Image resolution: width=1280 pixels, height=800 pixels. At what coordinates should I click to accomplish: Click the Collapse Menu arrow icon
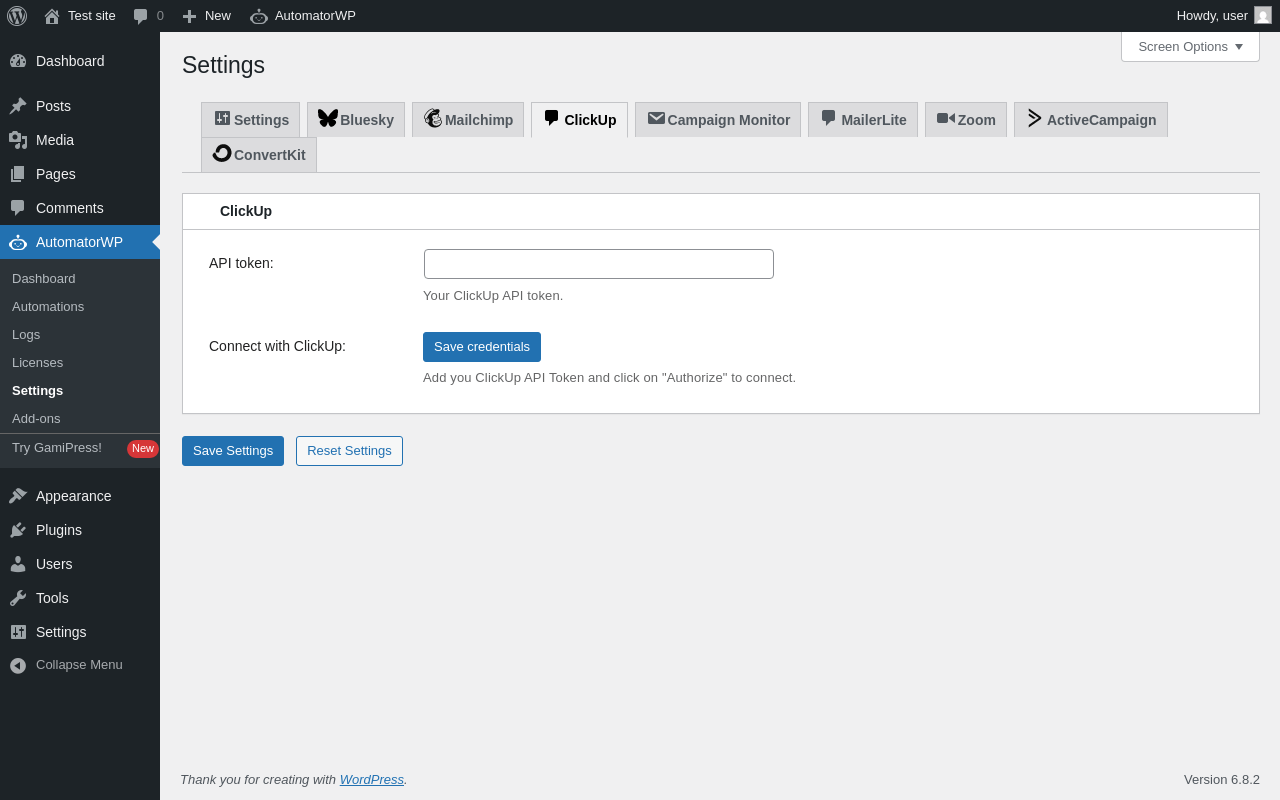pyautogui.click(x=18, y=665)
